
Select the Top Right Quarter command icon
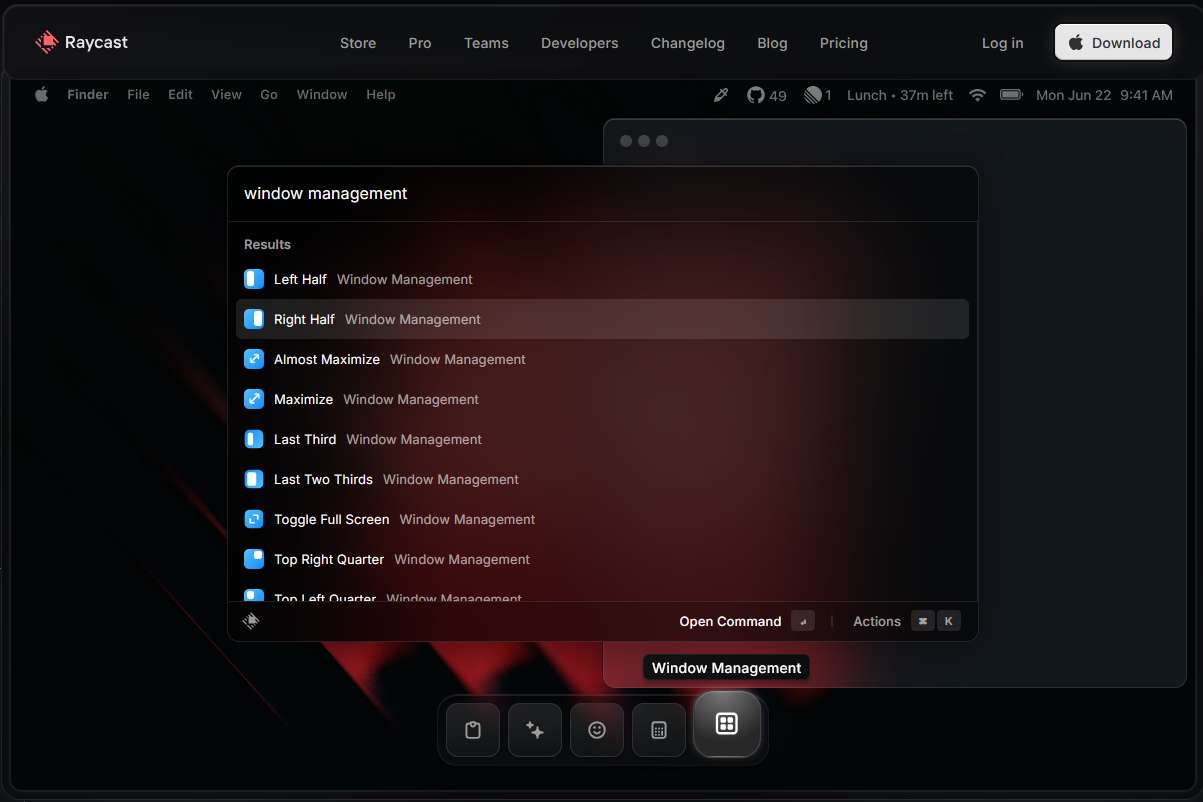click(x=254, y=559)
